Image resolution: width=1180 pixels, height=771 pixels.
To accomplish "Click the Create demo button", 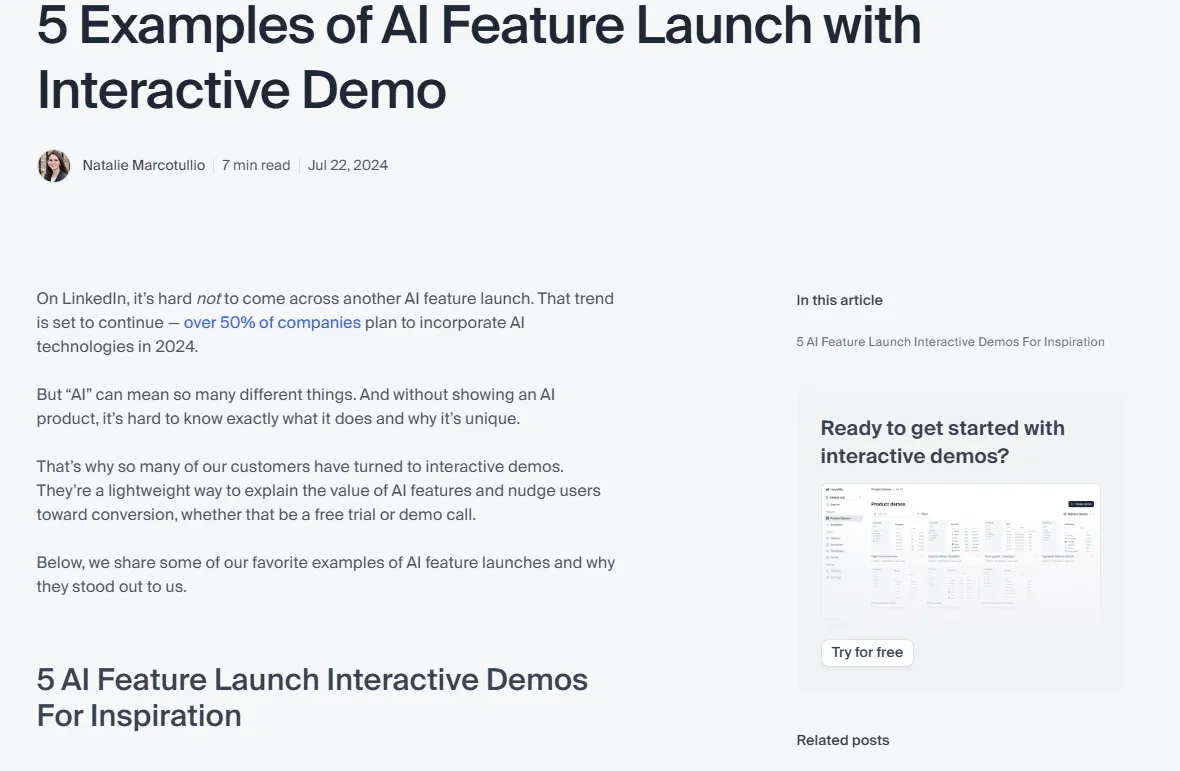I will 1080,504.
